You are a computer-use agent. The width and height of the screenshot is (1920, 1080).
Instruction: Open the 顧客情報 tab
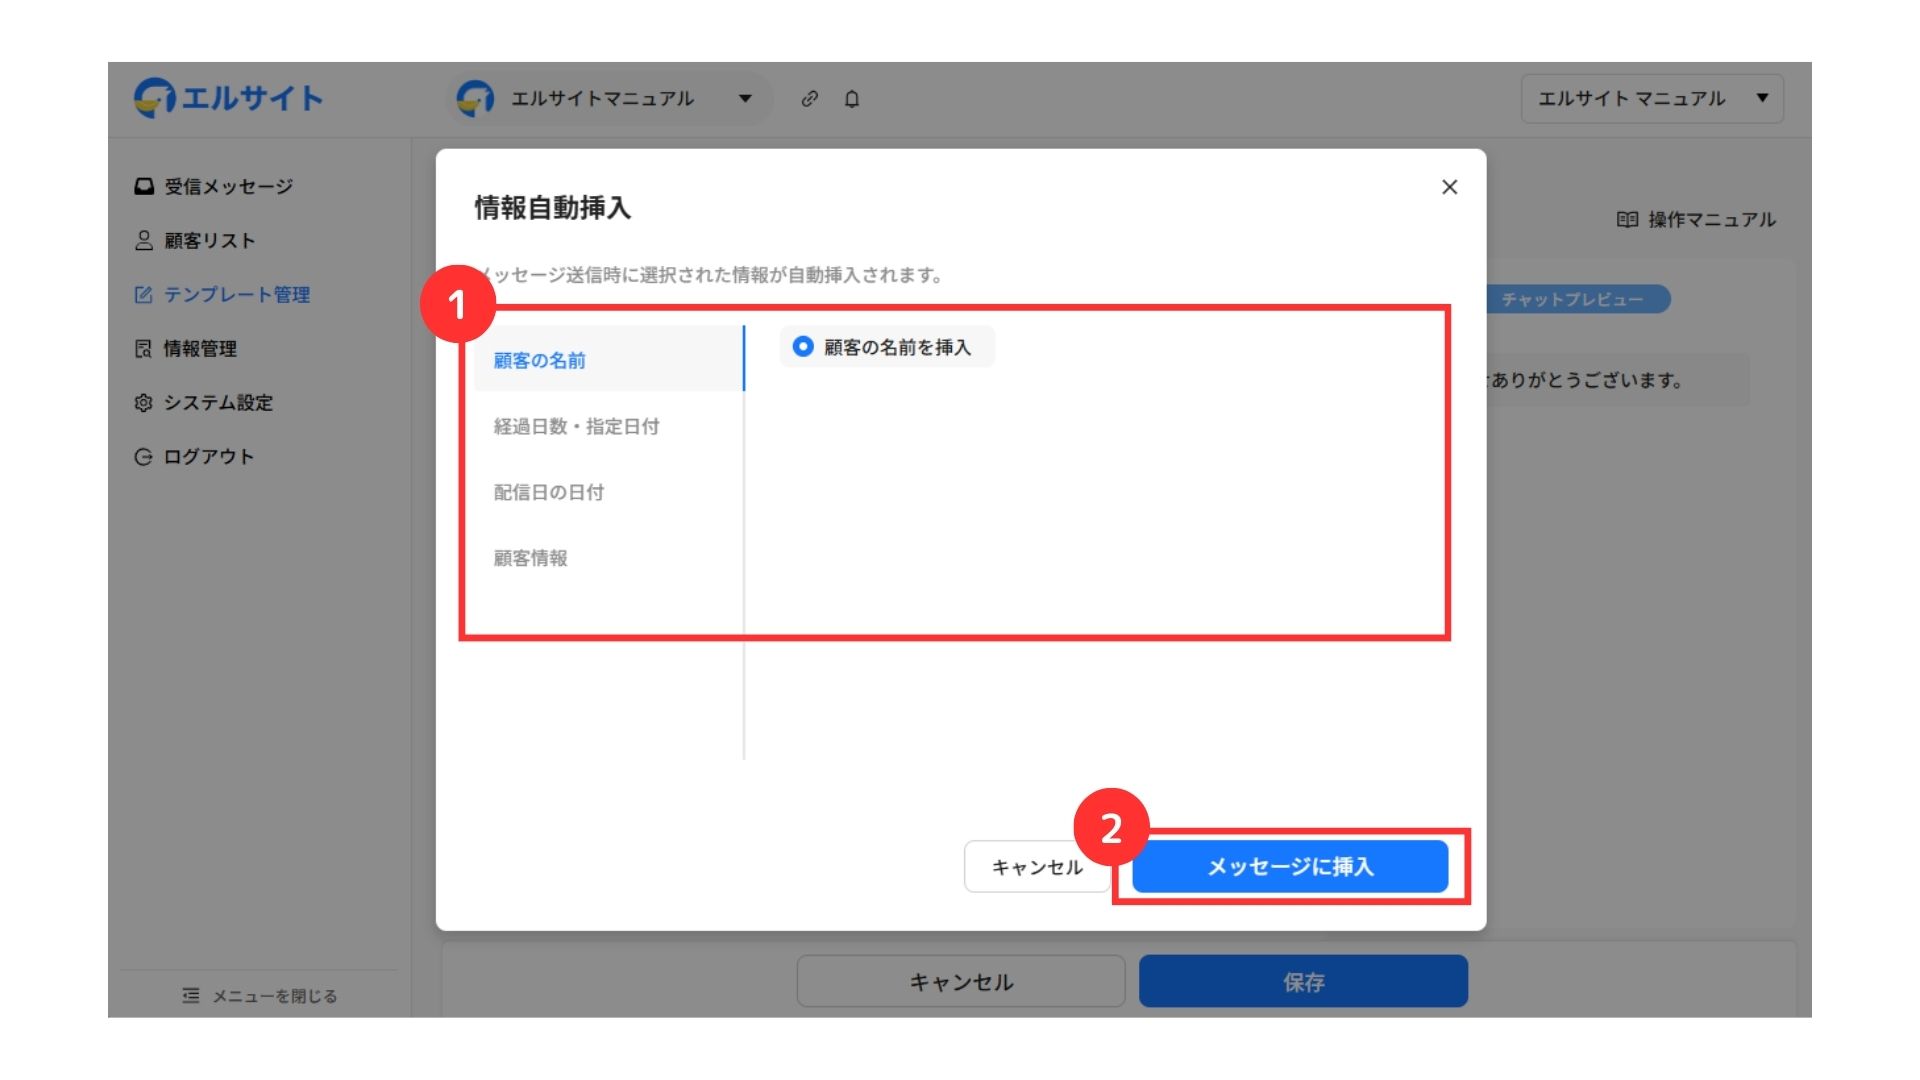point(530,558)
